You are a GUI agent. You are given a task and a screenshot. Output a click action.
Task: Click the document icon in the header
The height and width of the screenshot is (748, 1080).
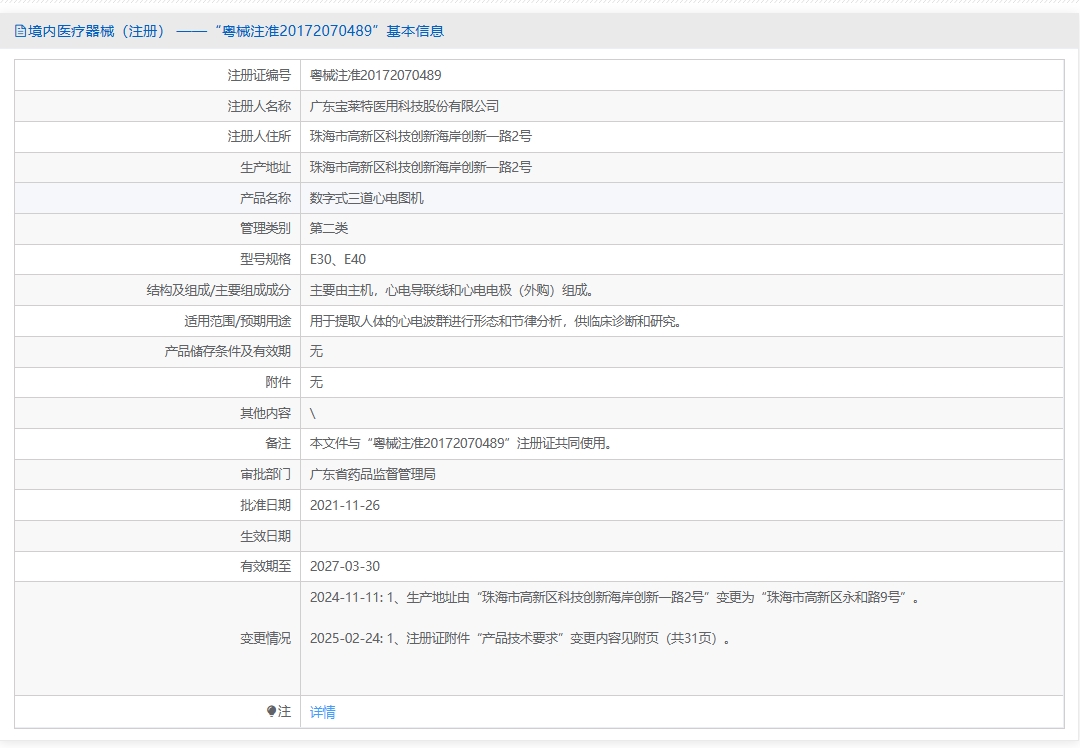21,31
